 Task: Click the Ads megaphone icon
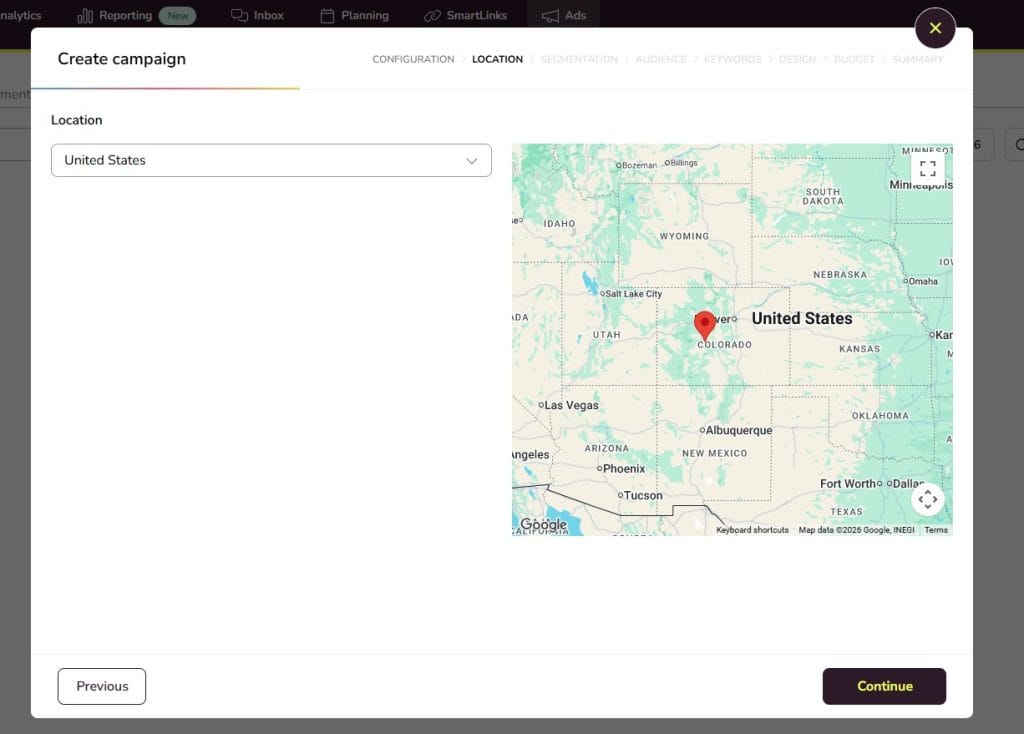coord(551,16)
